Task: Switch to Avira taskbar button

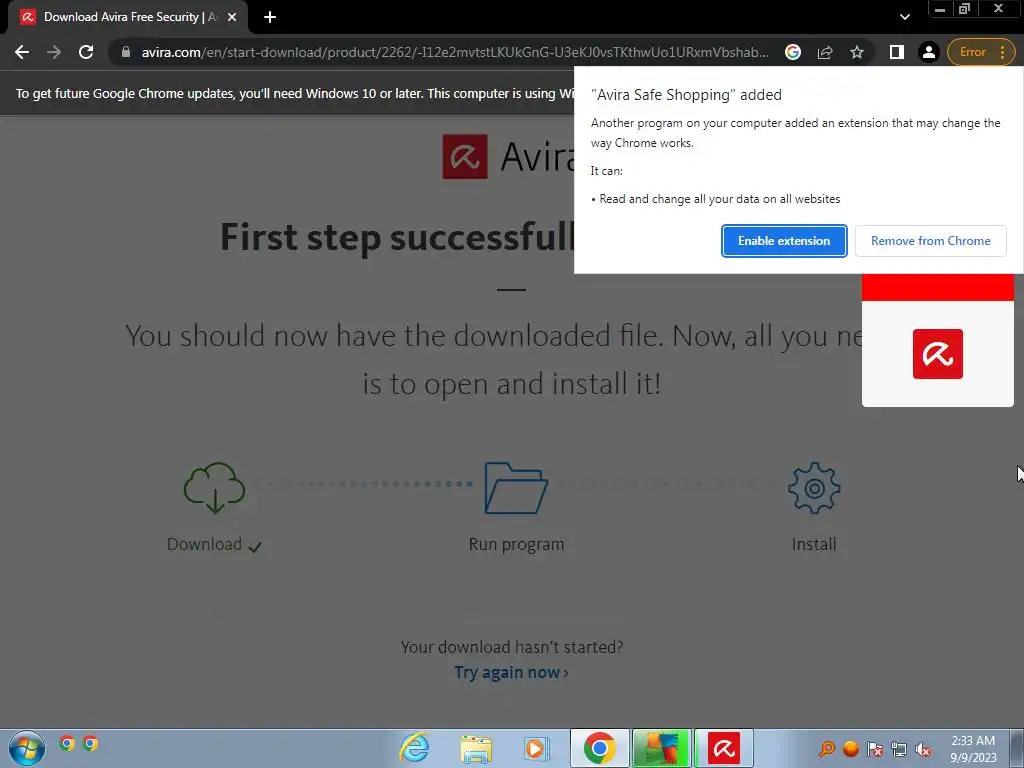Action: point(724,748)
